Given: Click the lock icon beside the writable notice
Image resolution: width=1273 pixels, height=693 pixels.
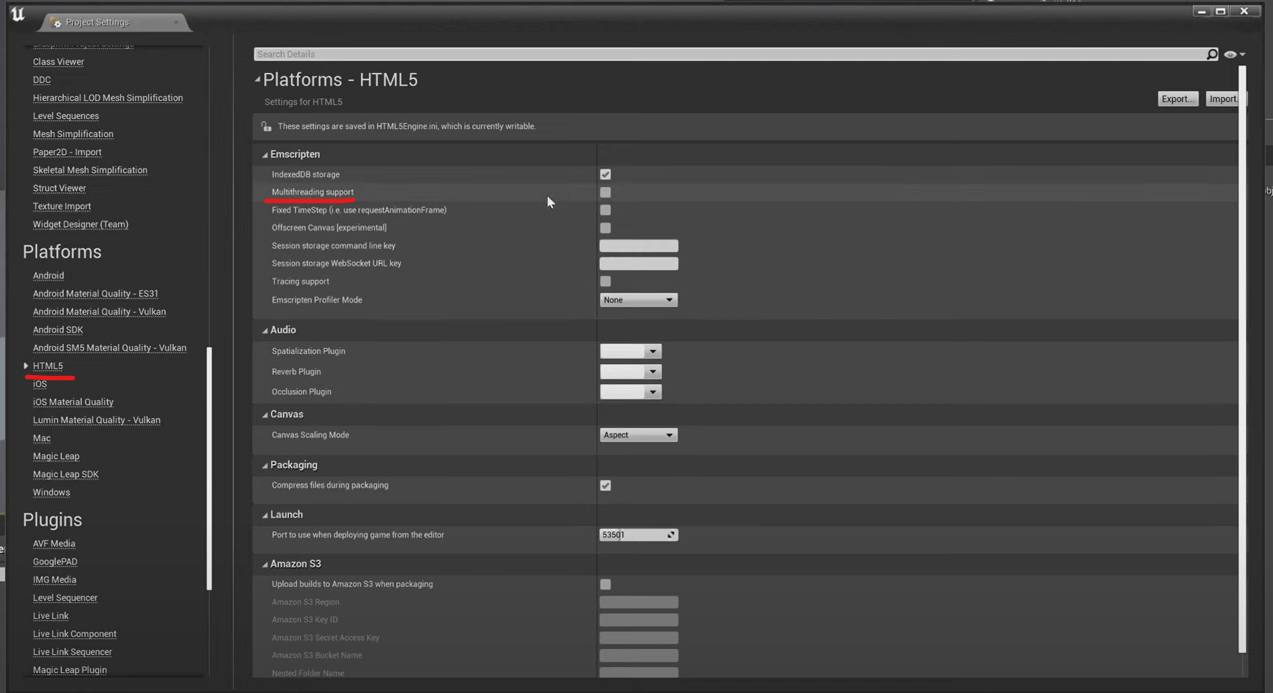Looking at the screenshot, I should click(266, 126).
